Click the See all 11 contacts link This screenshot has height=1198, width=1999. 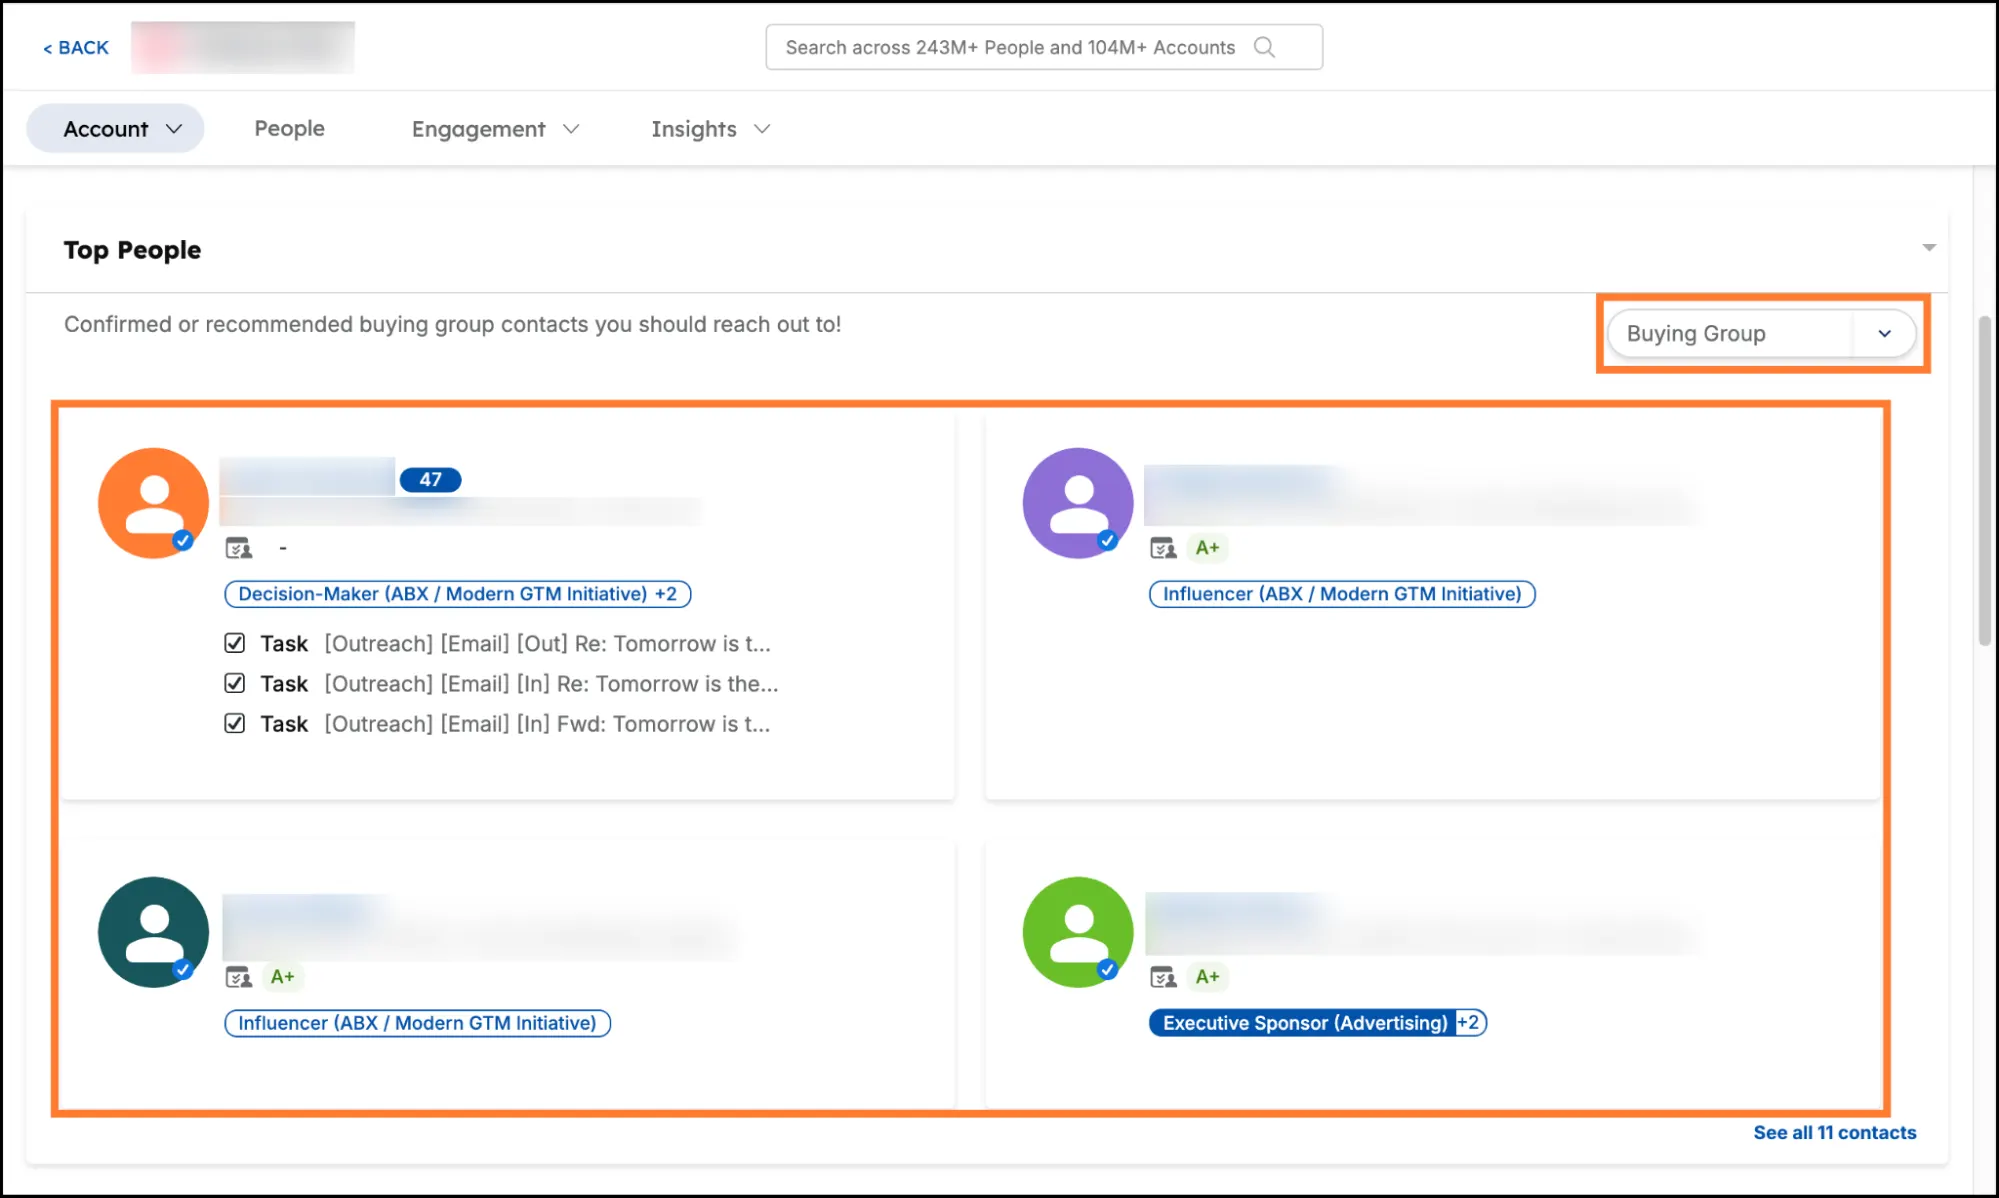point(1834,1132)
